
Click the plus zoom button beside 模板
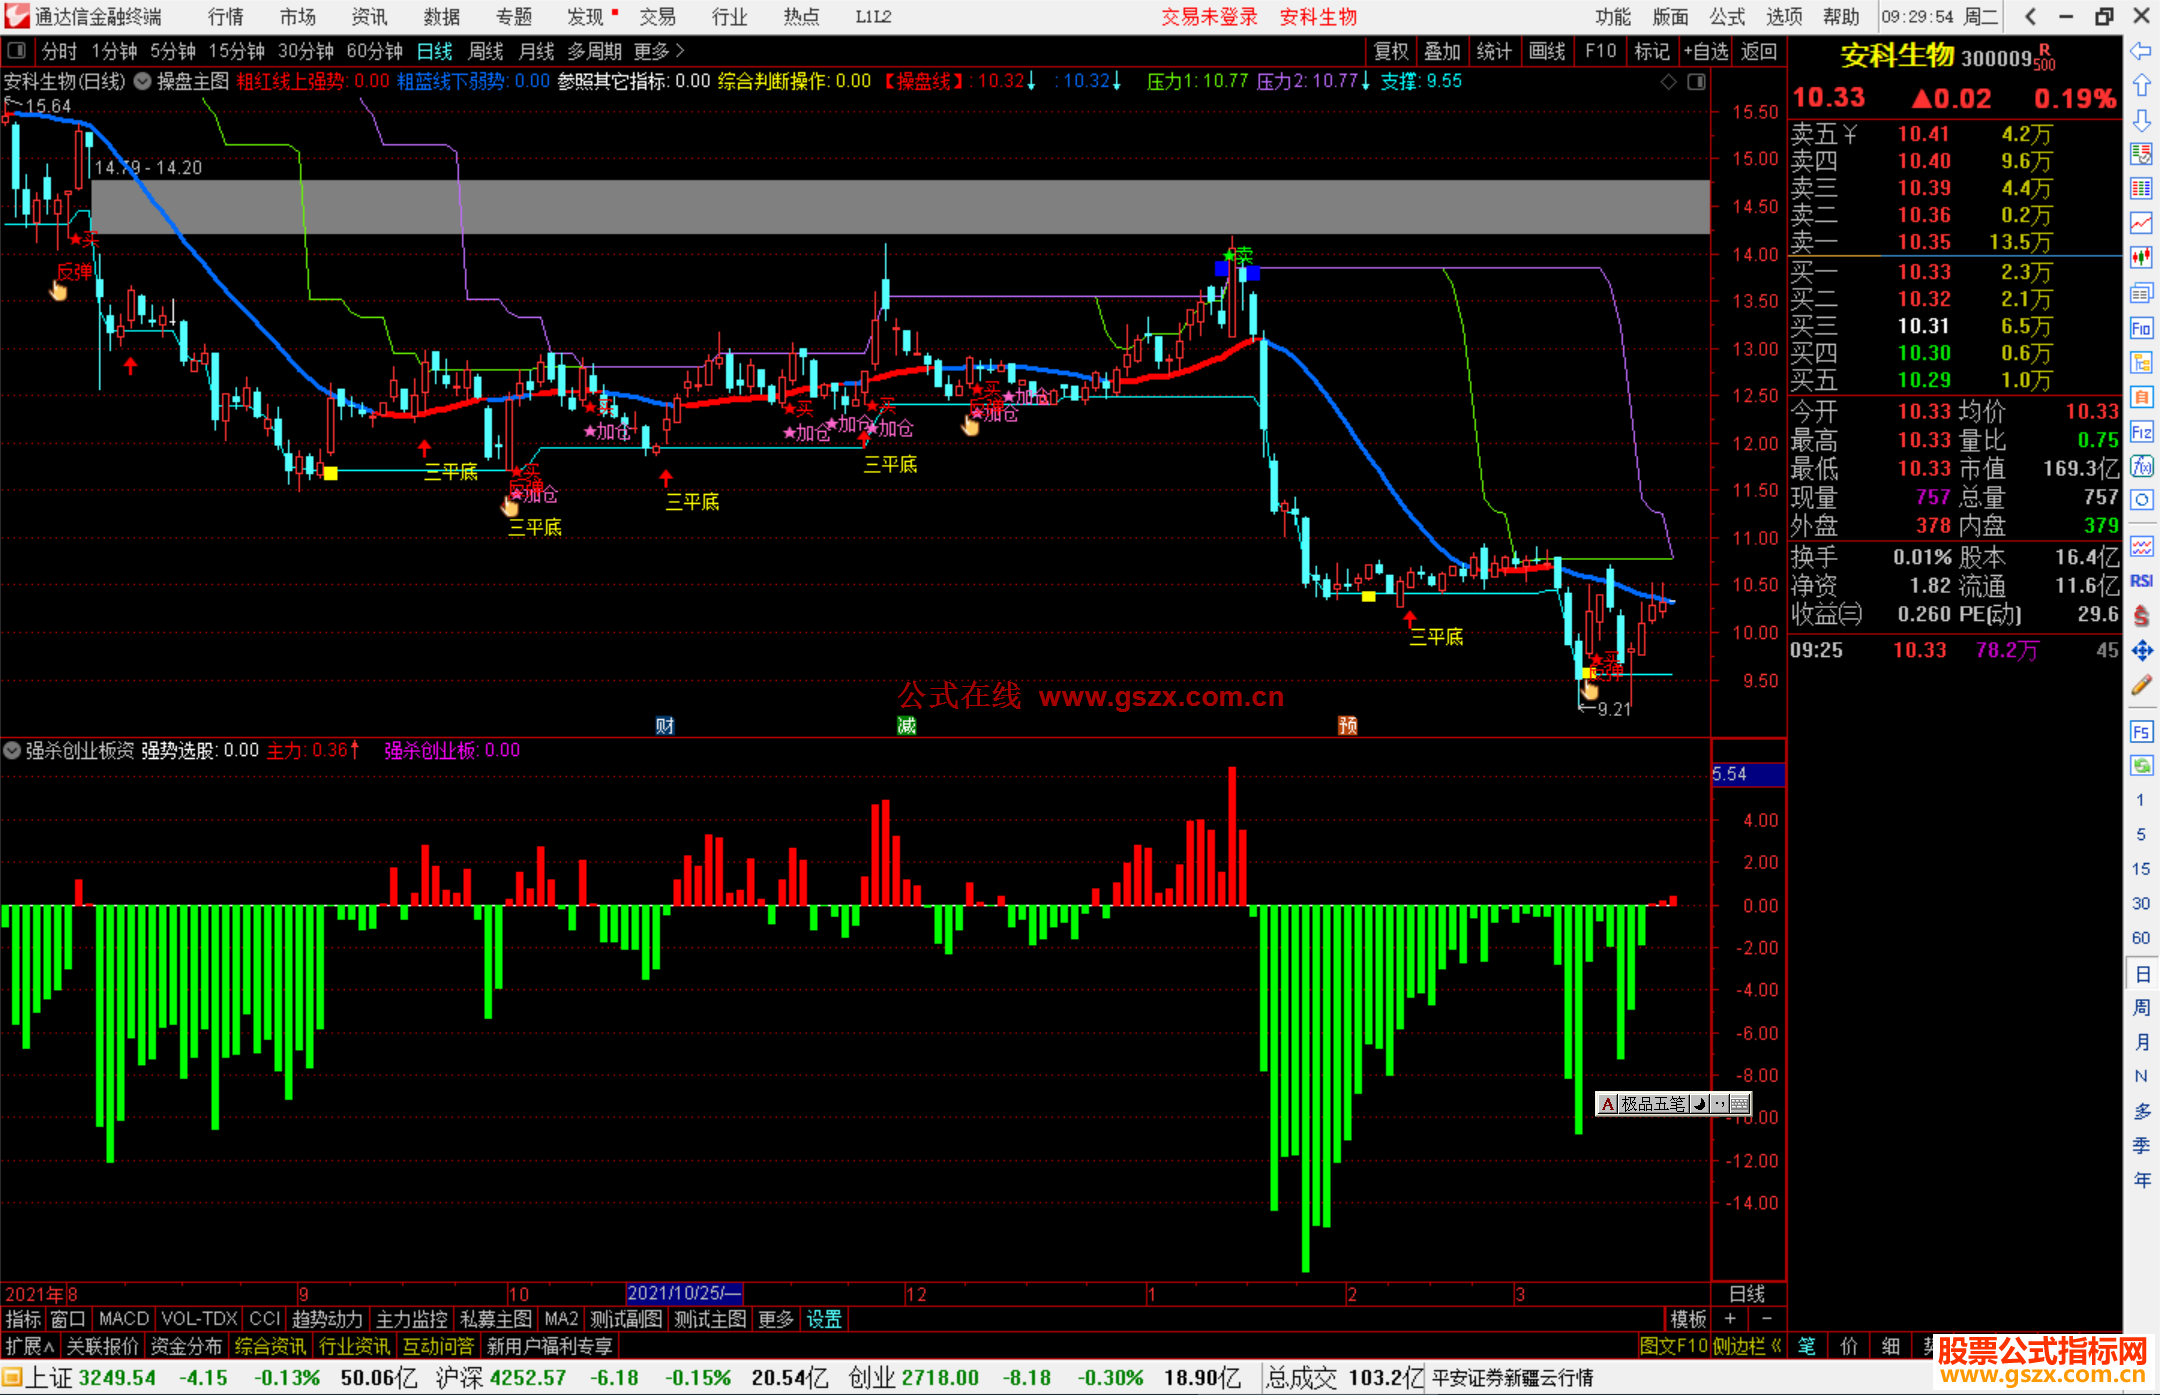1730,1319
